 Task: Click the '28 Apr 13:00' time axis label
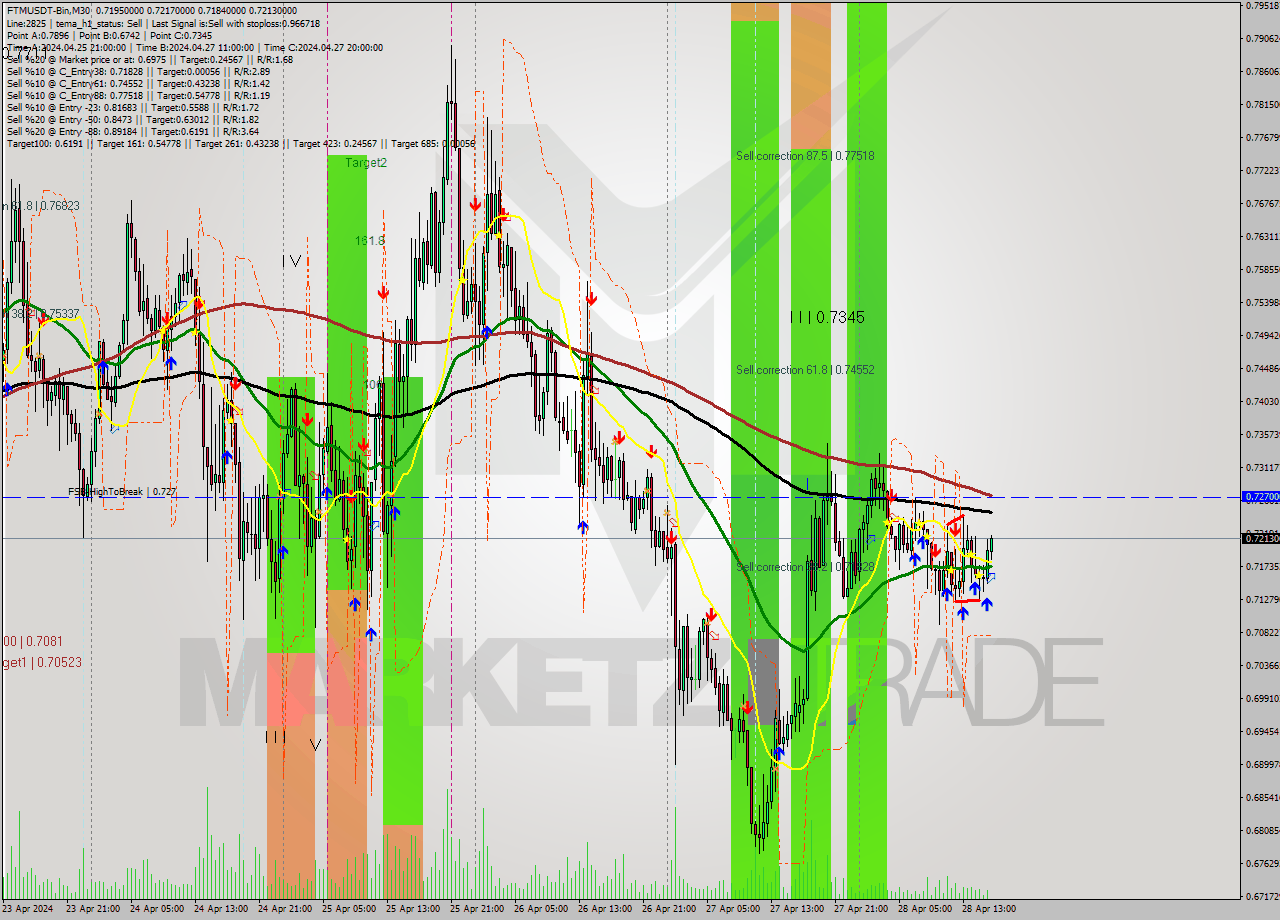[988, 909]
